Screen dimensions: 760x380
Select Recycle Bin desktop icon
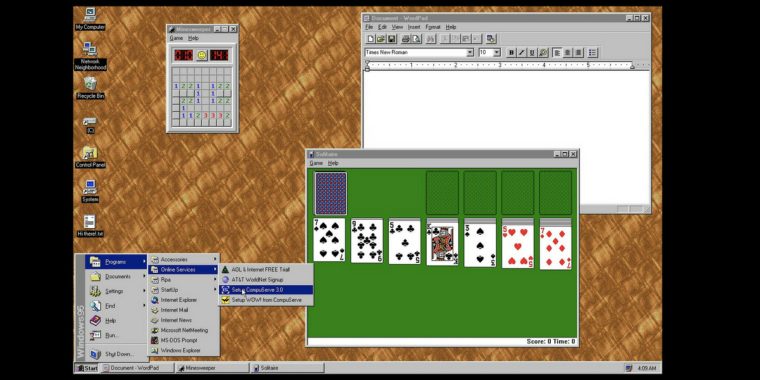90,88
